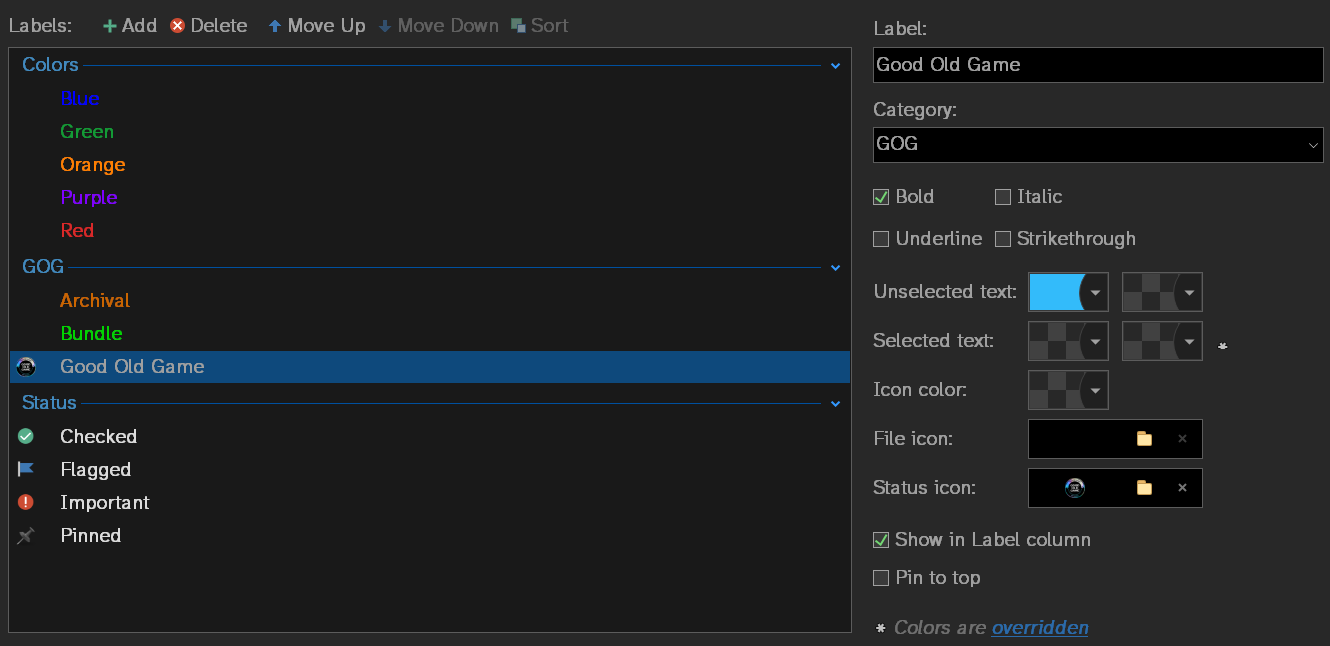The image size is (1330, 646).
Task: Browse for a File icon using folder button
Action: coord(1144,438)
